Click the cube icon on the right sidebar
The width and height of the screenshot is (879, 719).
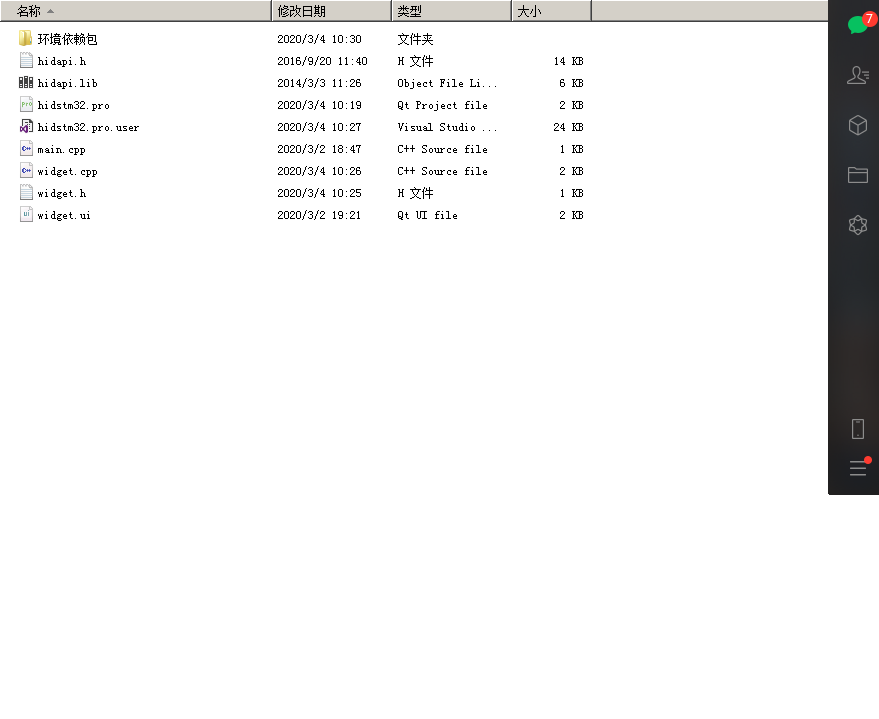pos(856,125)
